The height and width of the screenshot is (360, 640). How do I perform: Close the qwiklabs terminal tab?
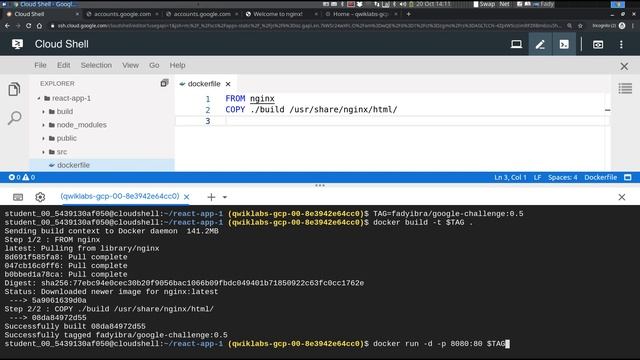pyautogui.click(x=187, y=197)
